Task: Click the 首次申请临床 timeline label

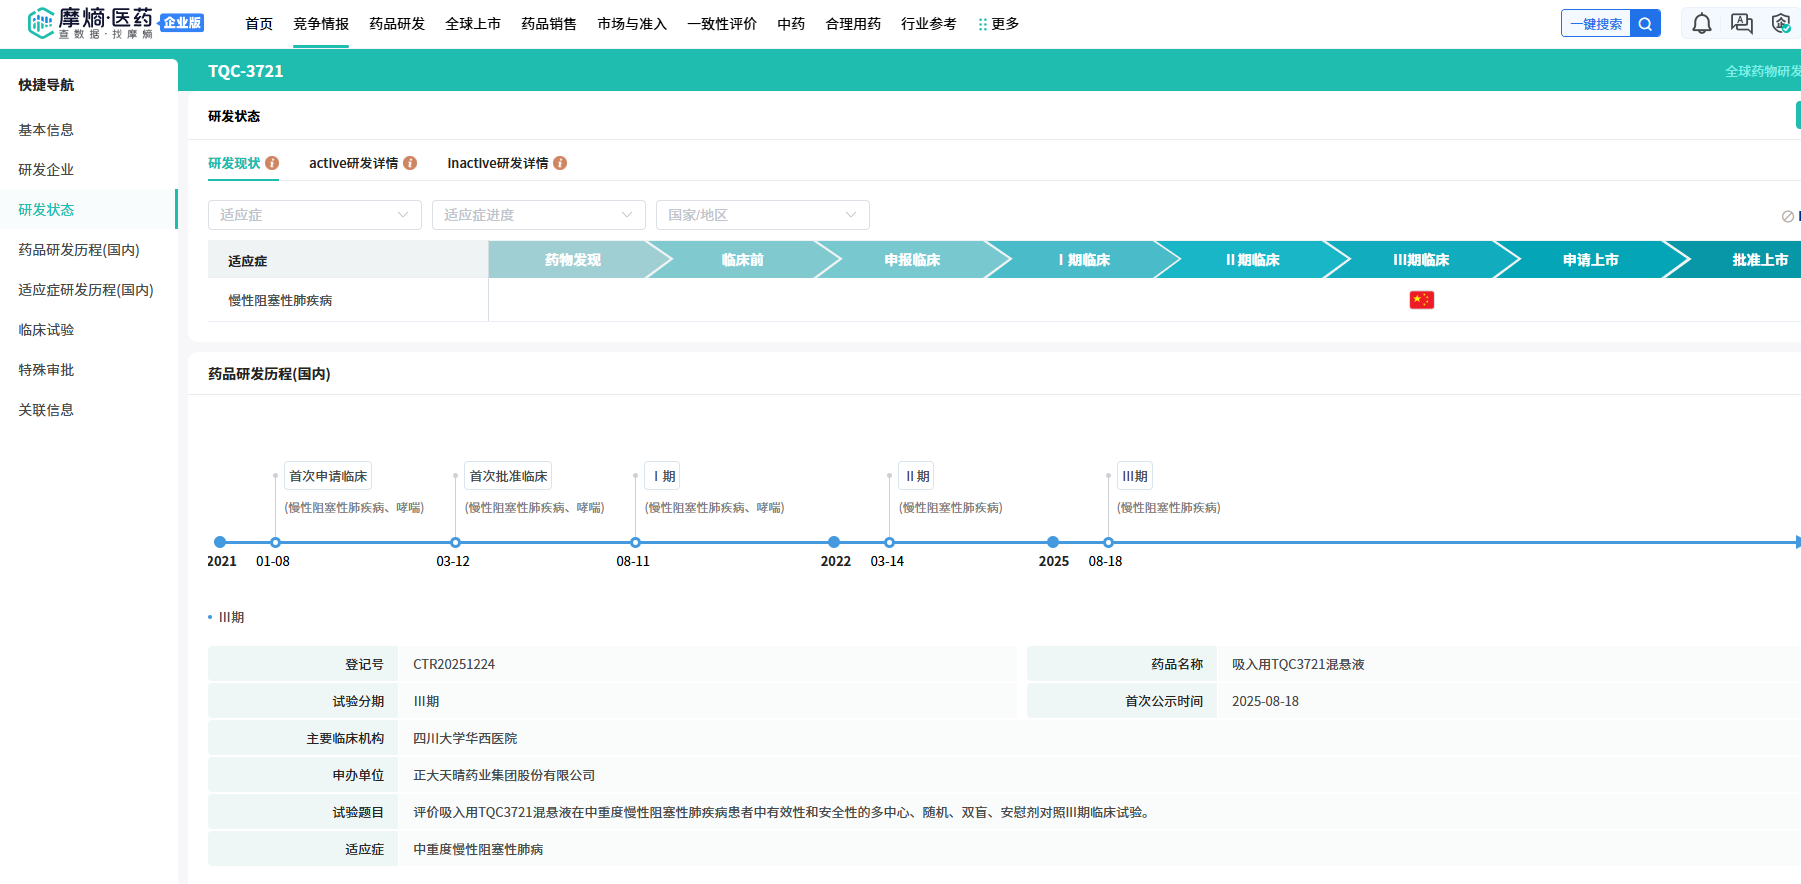Action: [x=328, y=476]
